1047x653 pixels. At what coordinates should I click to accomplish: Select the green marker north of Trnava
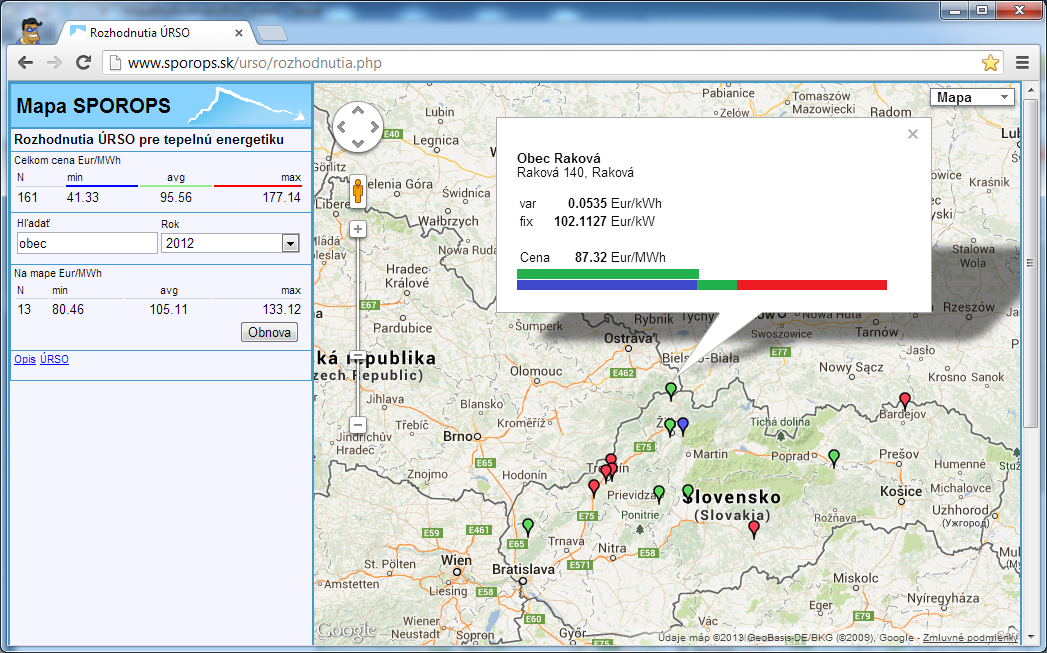528,527
